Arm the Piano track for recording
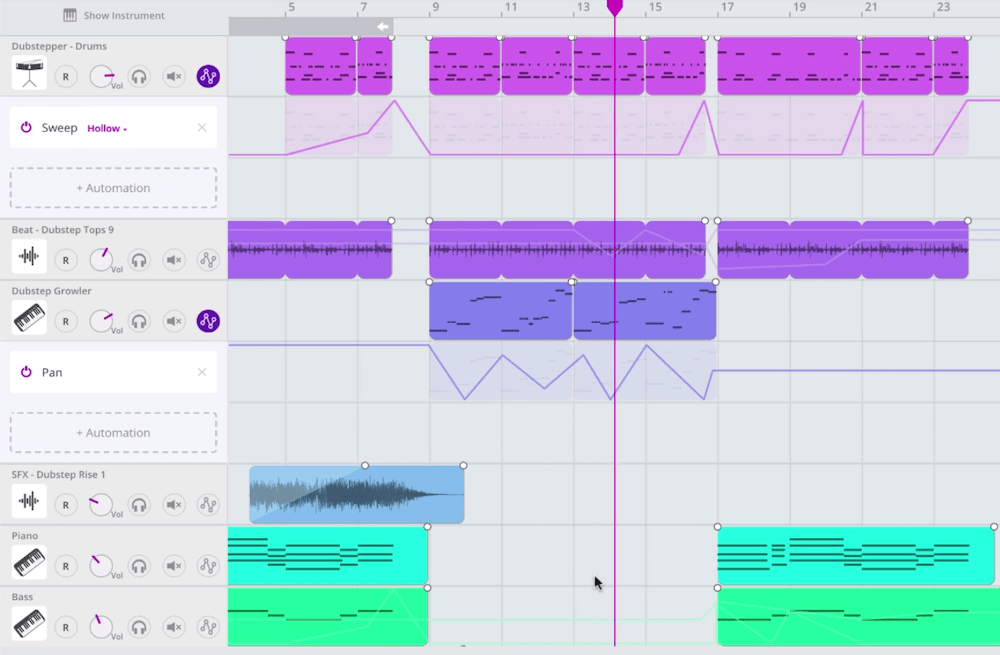The image size is (1000, 655). (66, 565)
